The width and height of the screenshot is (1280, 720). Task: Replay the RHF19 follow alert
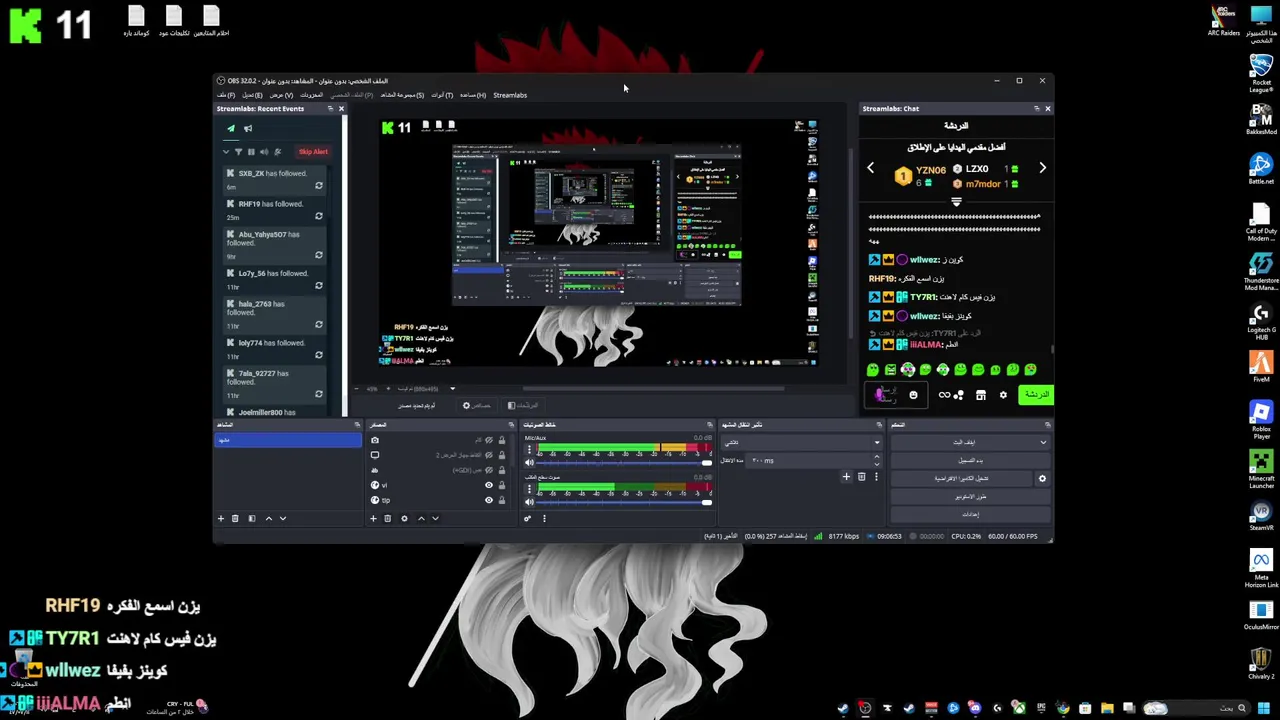pos(319,216)
